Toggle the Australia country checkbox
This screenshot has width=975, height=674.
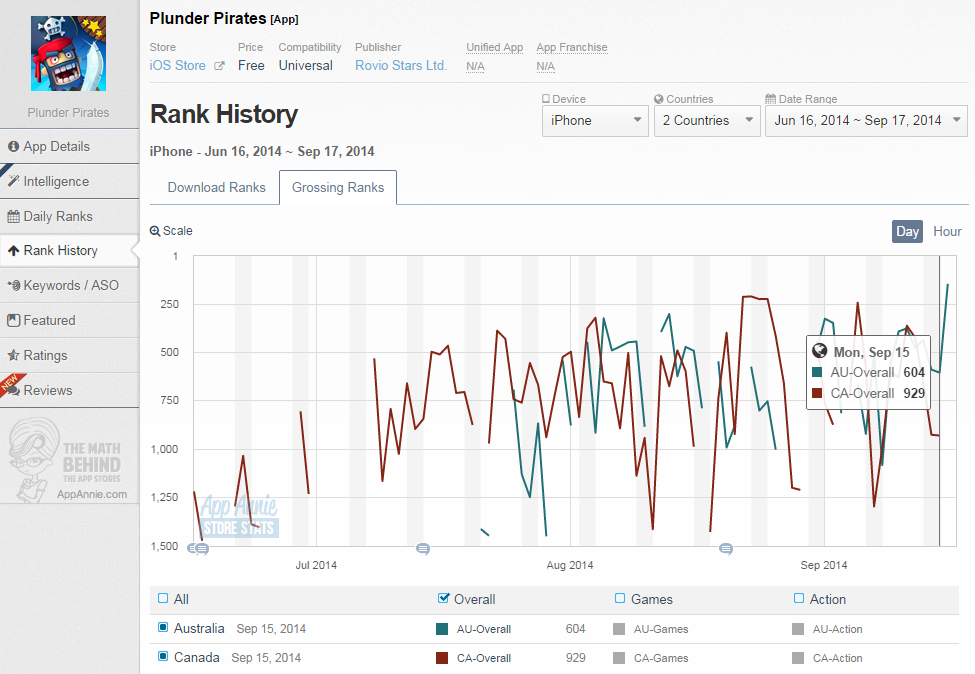click(x=163, y=627)
